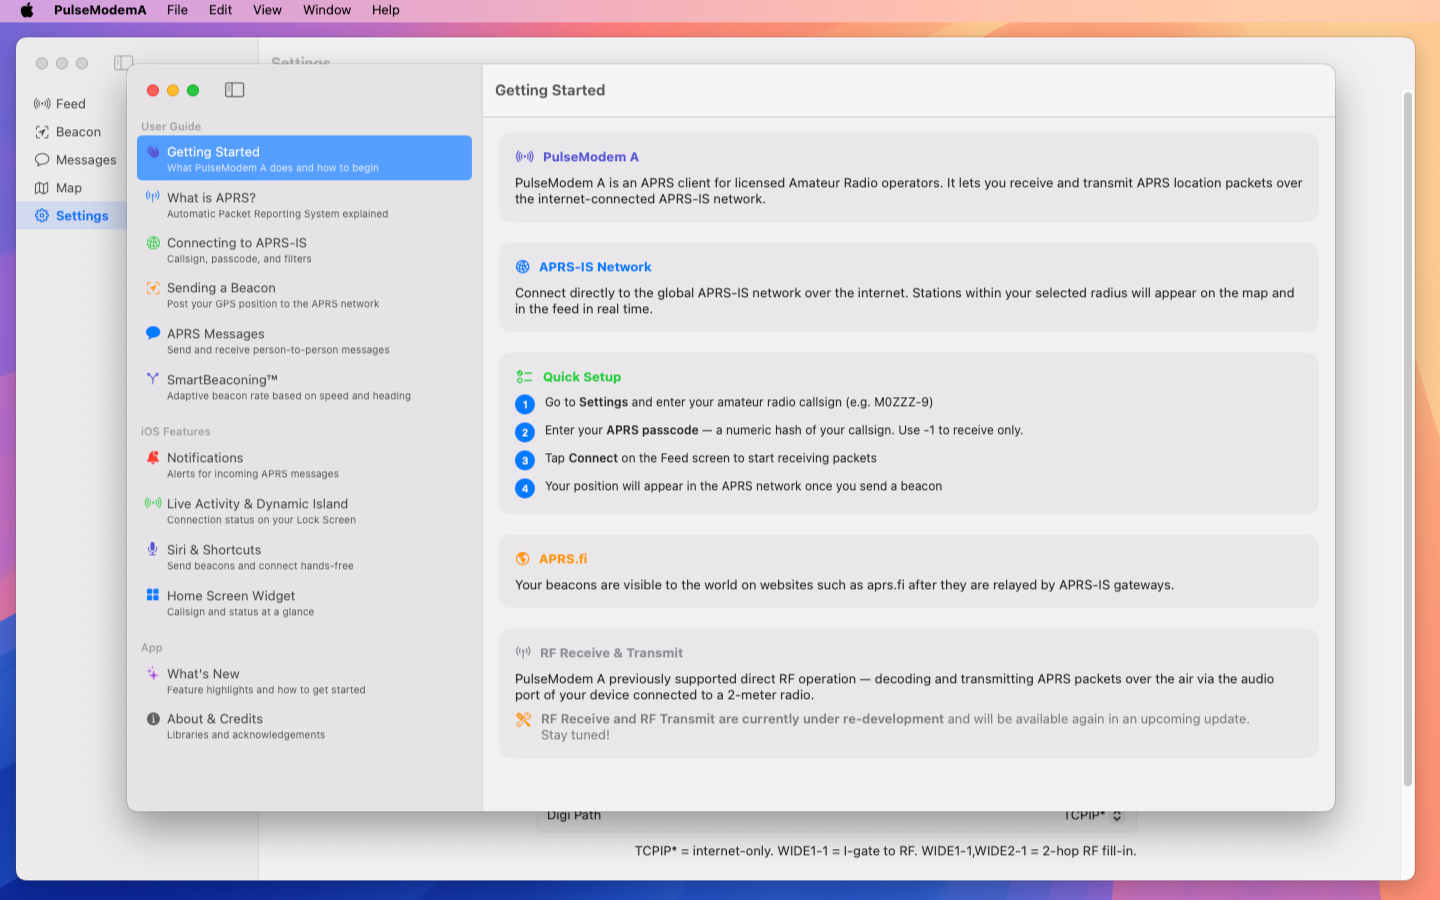Click the 'Stay tuned!' text

point(575,735)
